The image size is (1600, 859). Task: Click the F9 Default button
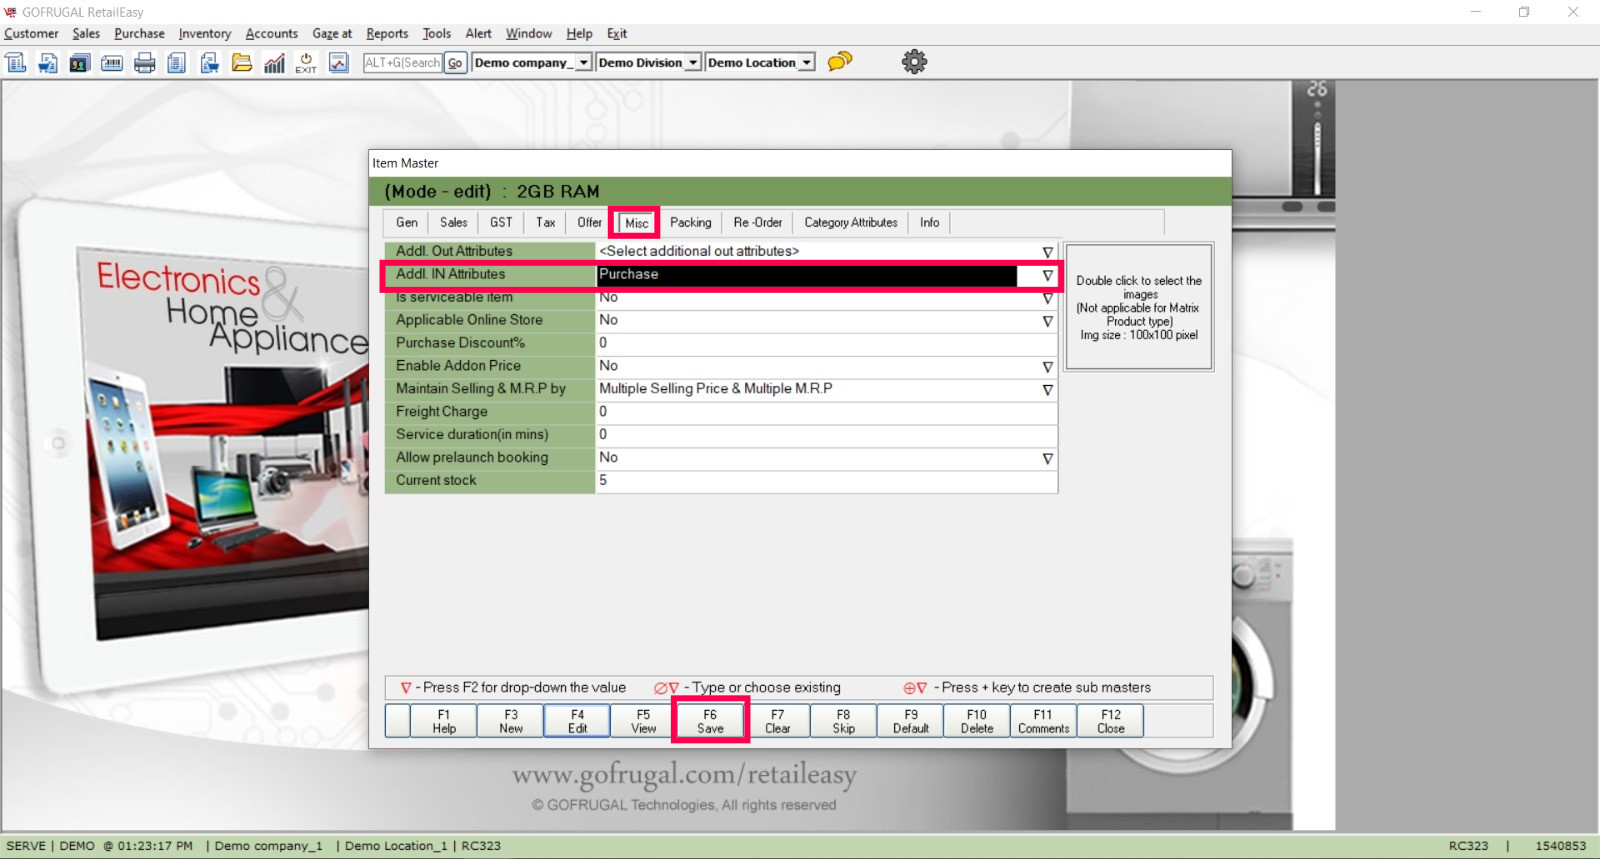[x=910, y=721]
